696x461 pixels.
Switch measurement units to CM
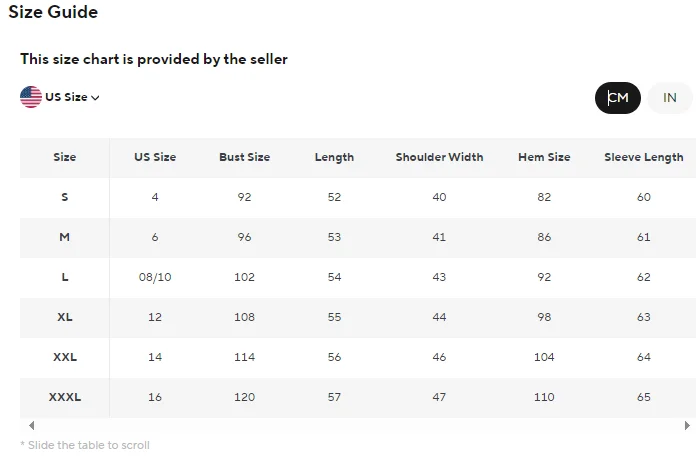618,98
